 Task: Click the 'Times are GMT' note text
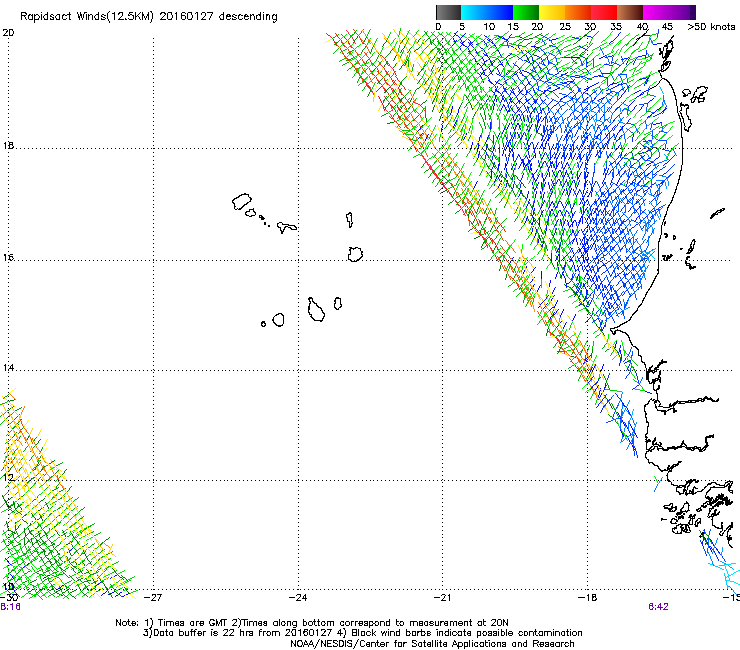pyautogui.click(x=192, y=623)
